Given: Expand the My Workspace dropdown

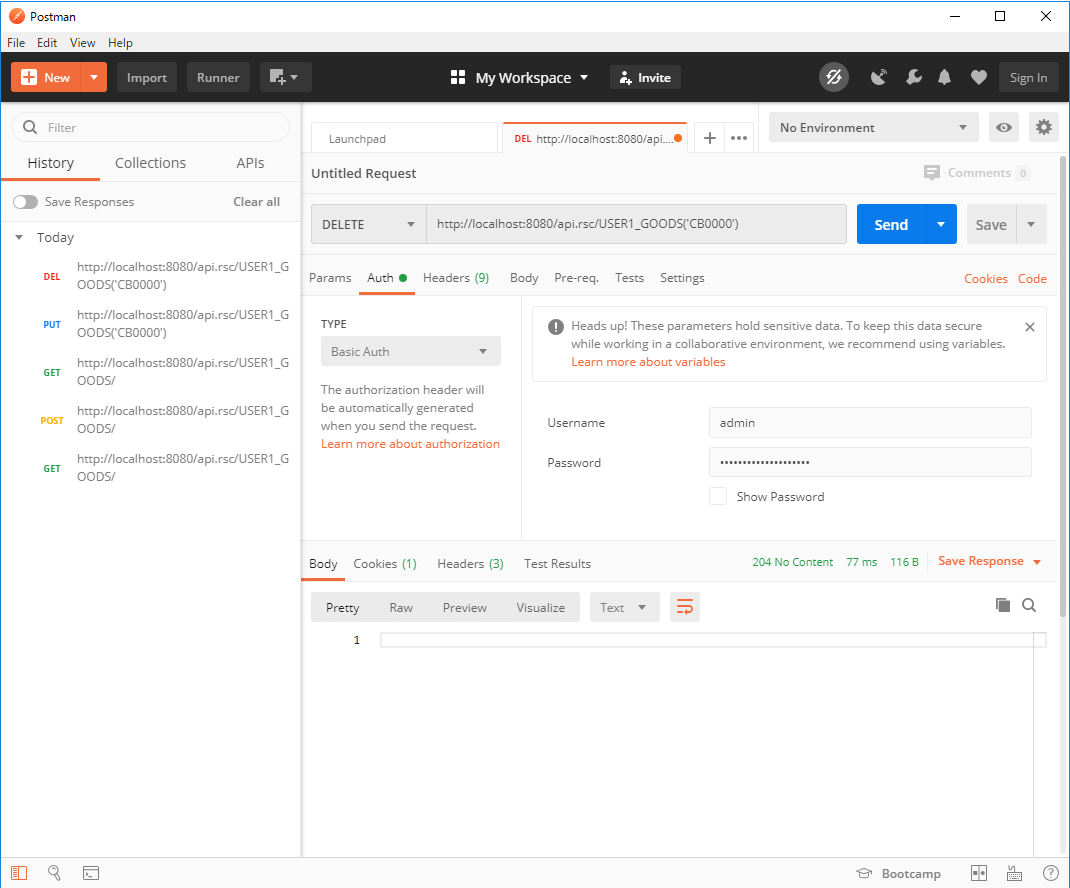Looking at the screenshot, I should [x=519, y=78].
